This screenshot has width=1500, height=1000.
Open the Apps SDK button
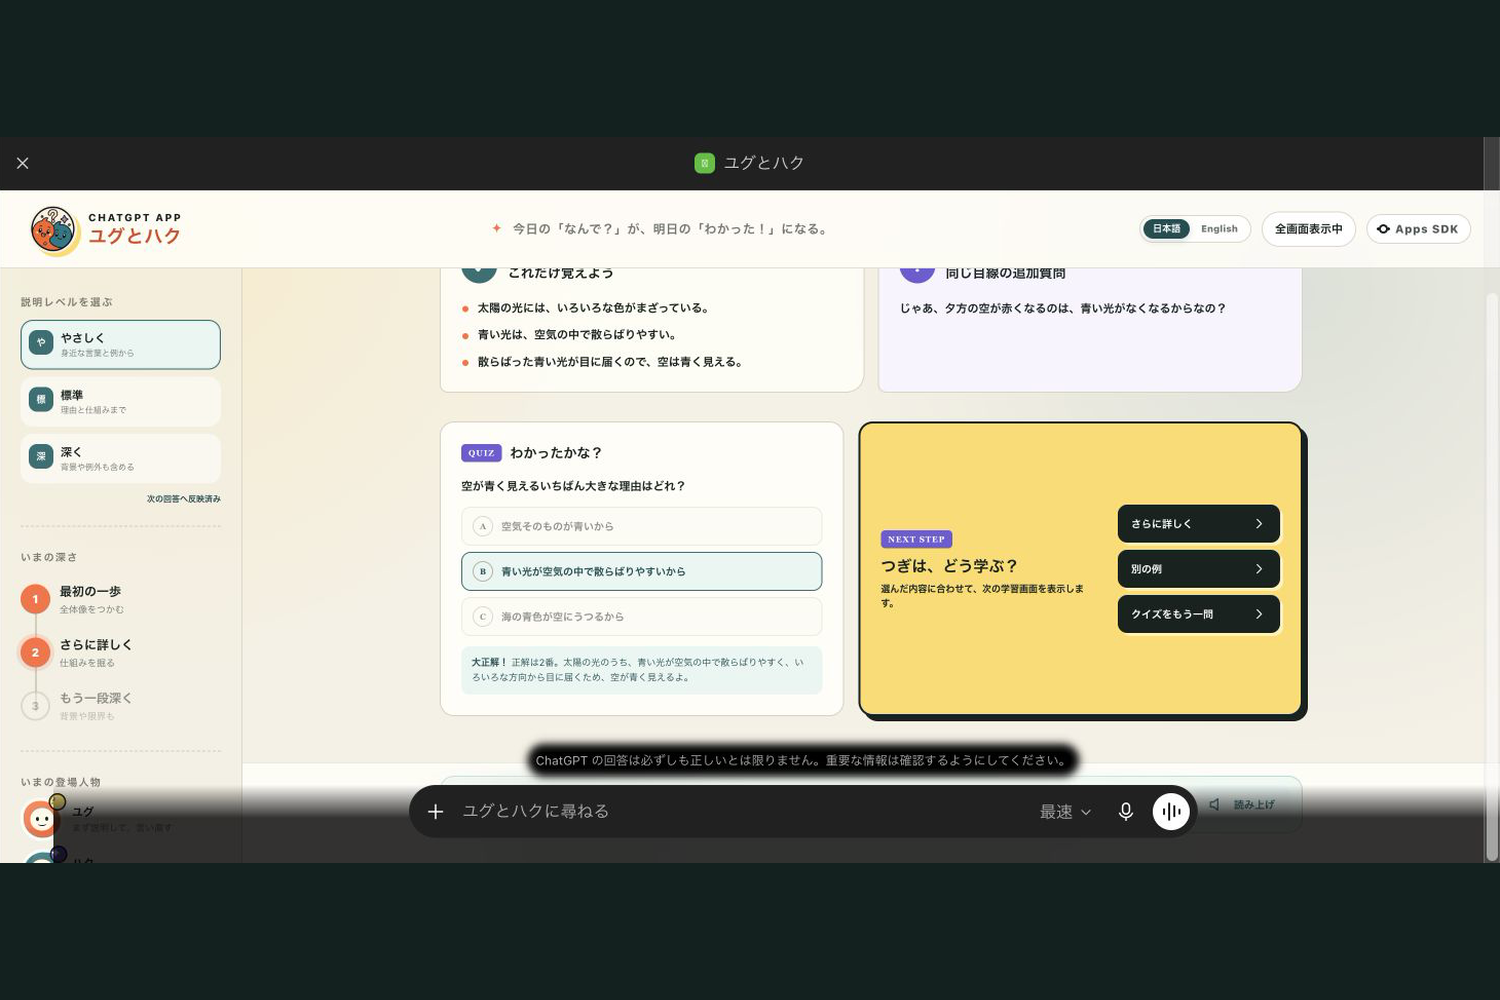(1418, 229)
